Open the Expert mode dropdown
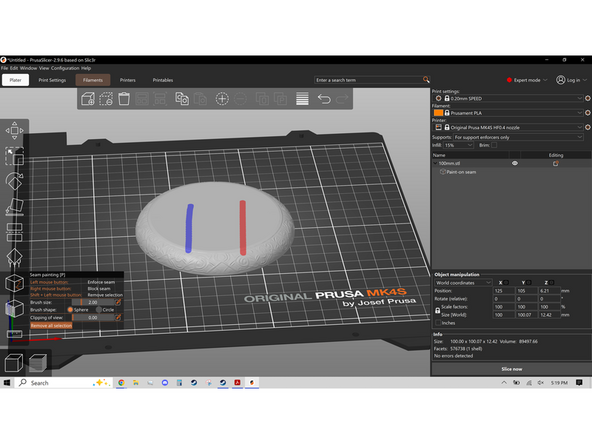The width and height of the screenshot is (592, 444). click(x=527, y=80)
